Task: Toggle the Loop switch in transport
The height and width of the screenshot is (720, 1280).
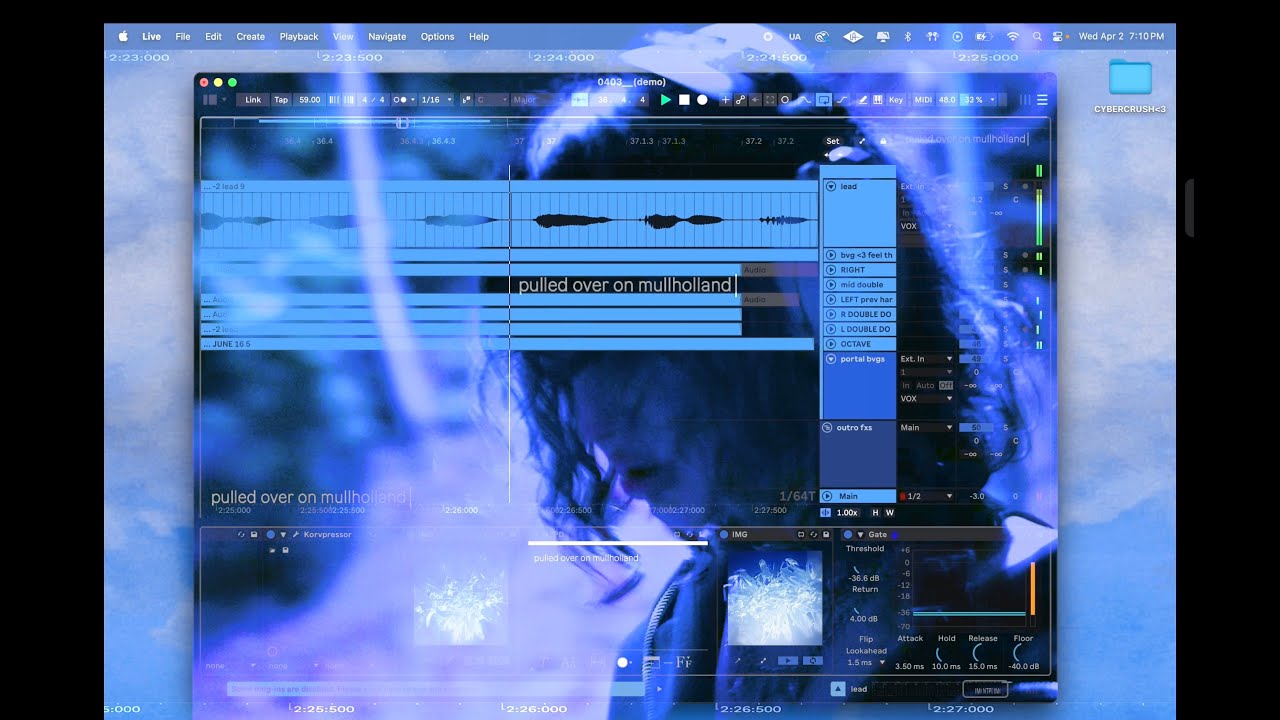Action: tap(824, 100)
